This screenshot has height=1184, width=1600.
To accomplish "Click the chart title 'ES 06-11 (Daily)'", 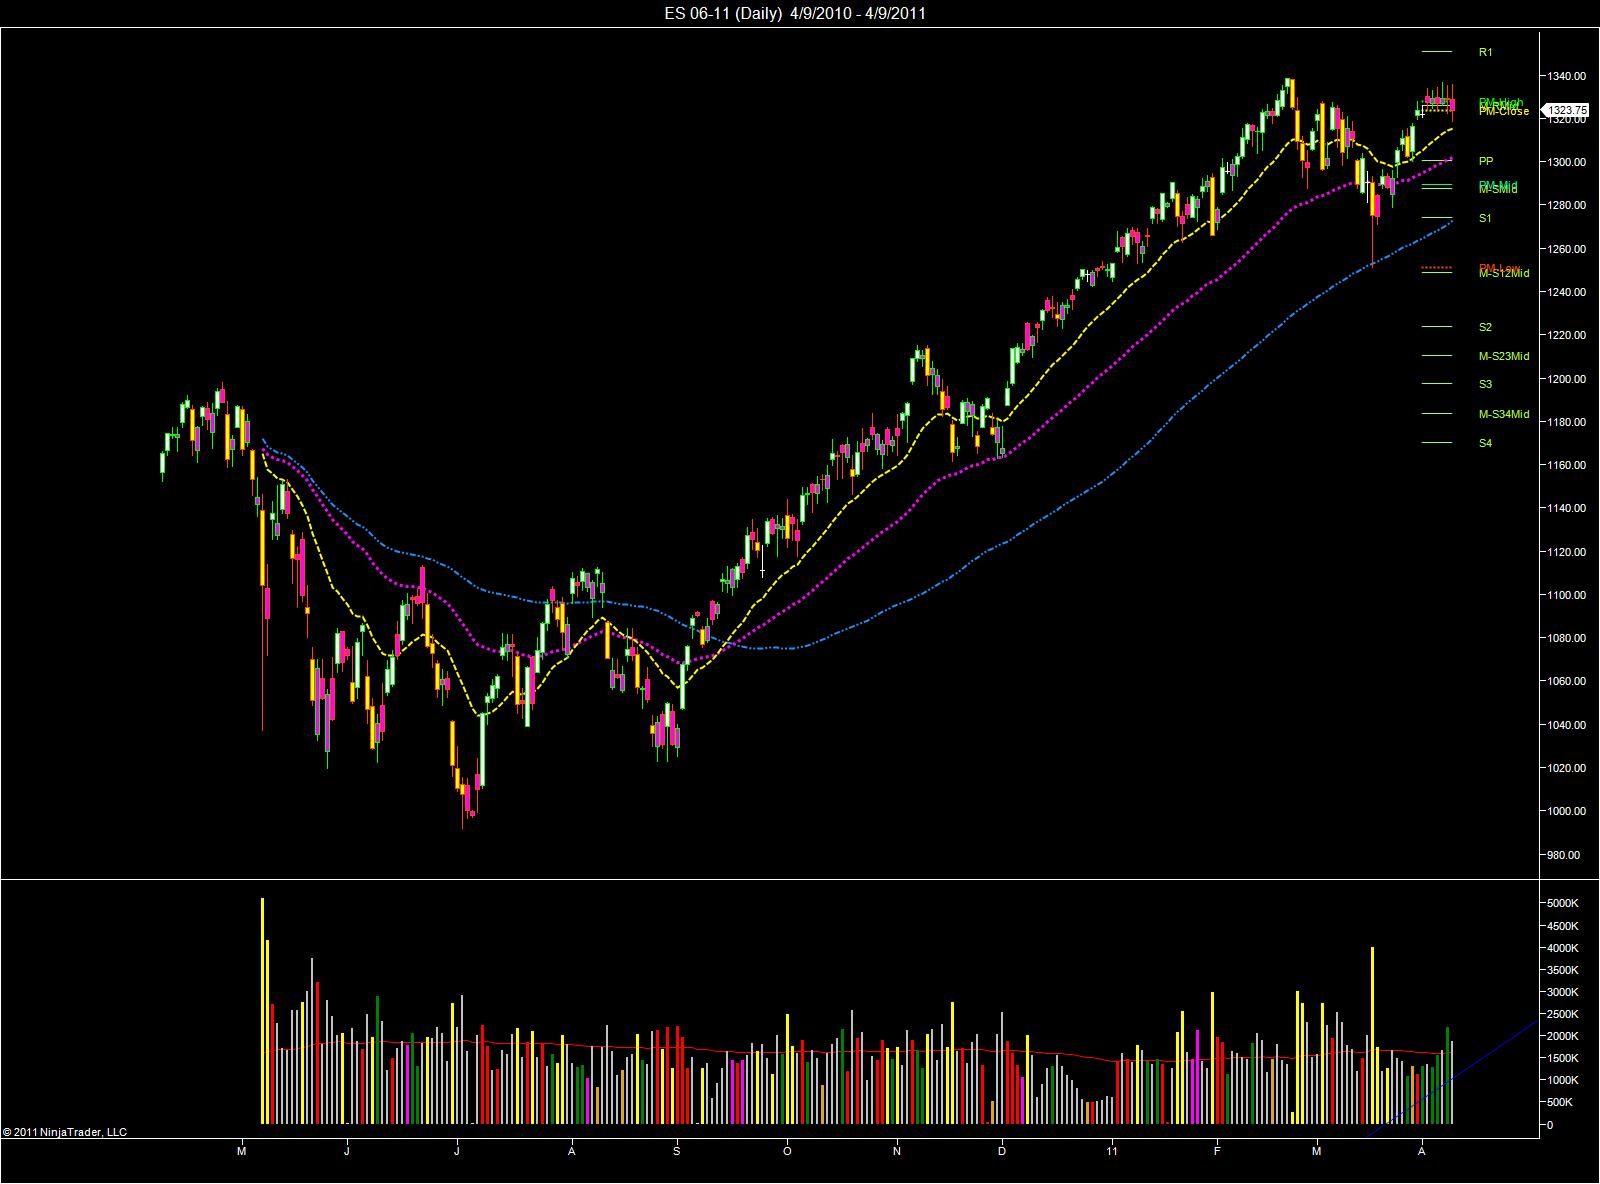I will point(721,13).
